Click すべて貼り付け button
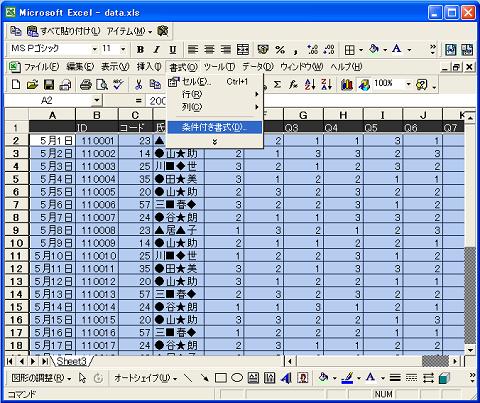Screen dimensions: 480x403 pos(64,31)
